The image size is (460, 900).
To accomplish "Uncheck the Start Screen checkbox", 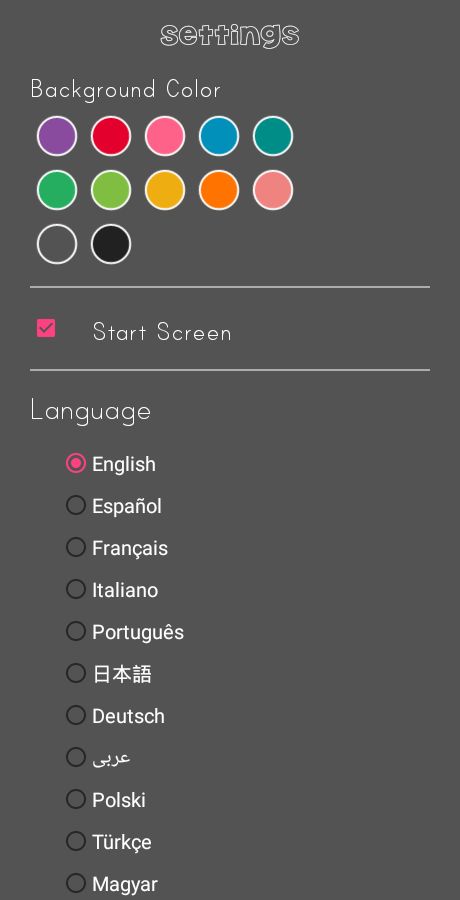I will coord(46,328).
